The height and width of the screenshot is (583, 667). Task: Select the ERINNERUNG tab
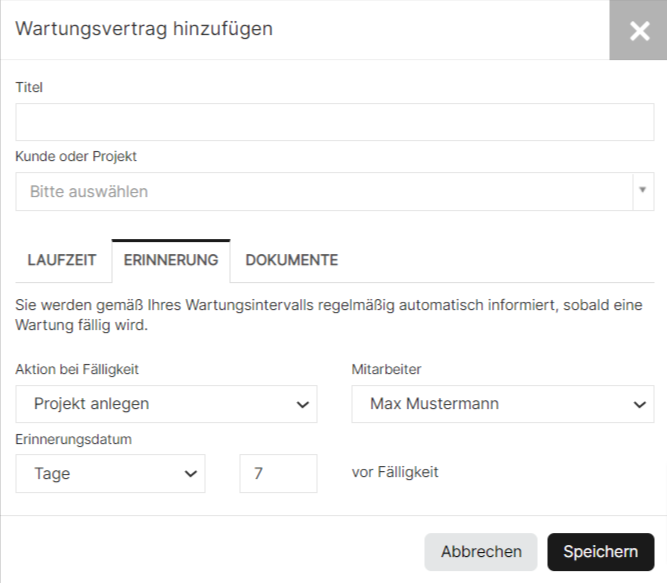click(x=171, y=260)
